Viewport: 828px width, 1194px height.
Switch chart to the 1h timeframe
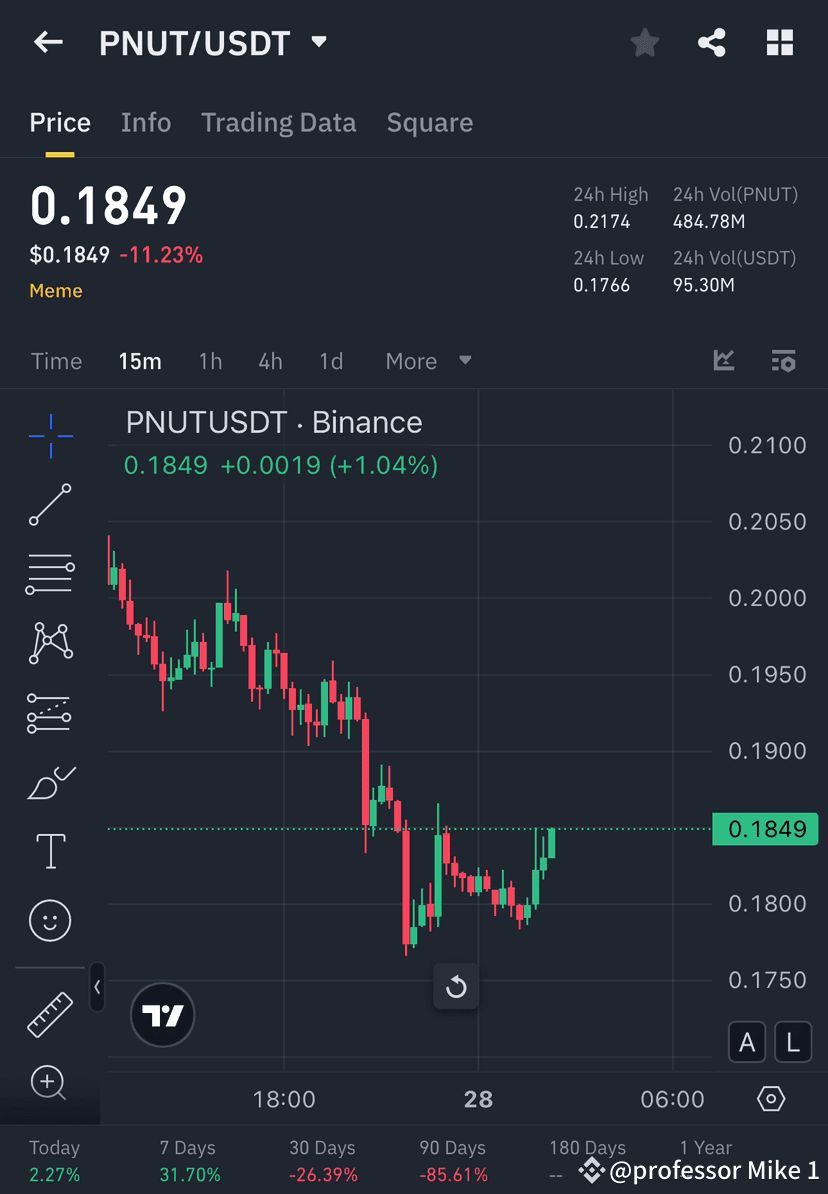coord(210,361)
